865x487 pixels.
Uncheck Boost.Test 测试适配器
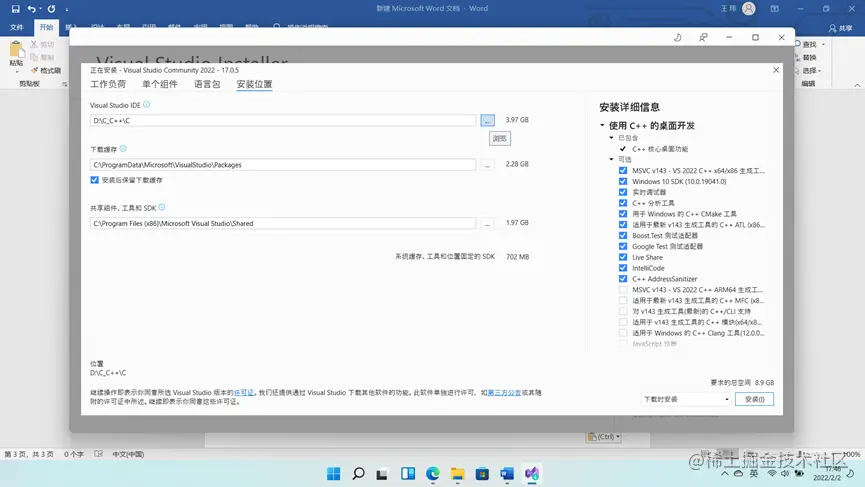coord(623,236)
